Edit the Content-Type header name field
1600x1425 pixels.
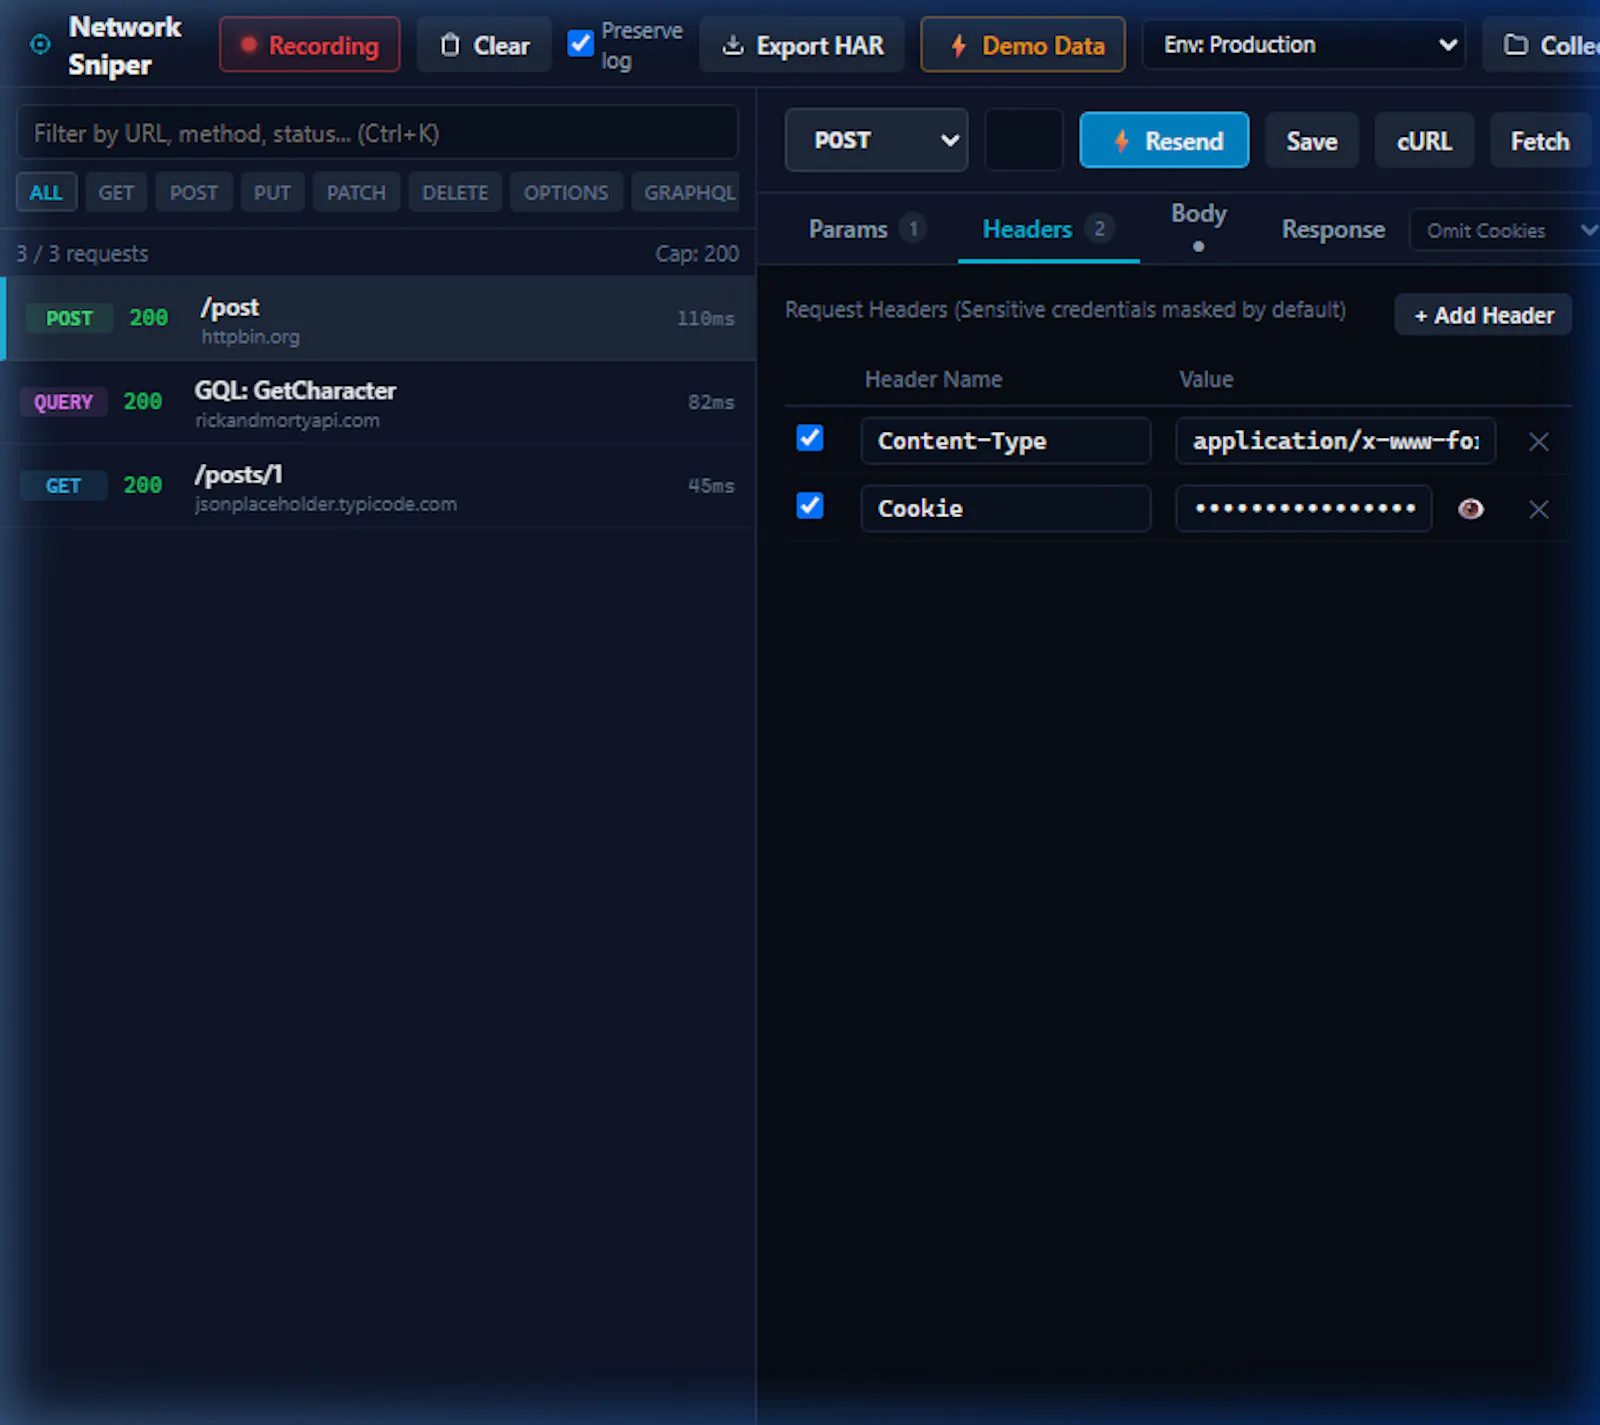(x=1005, y=441)
